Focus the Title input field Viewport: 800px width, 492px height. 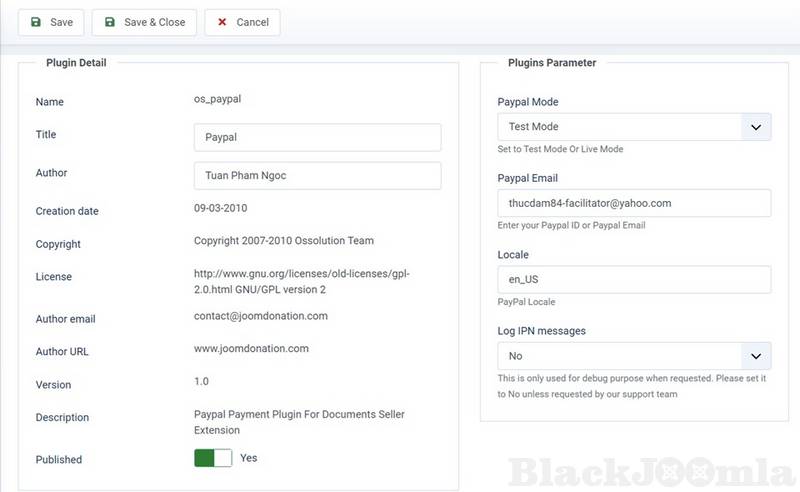point(317,137)
